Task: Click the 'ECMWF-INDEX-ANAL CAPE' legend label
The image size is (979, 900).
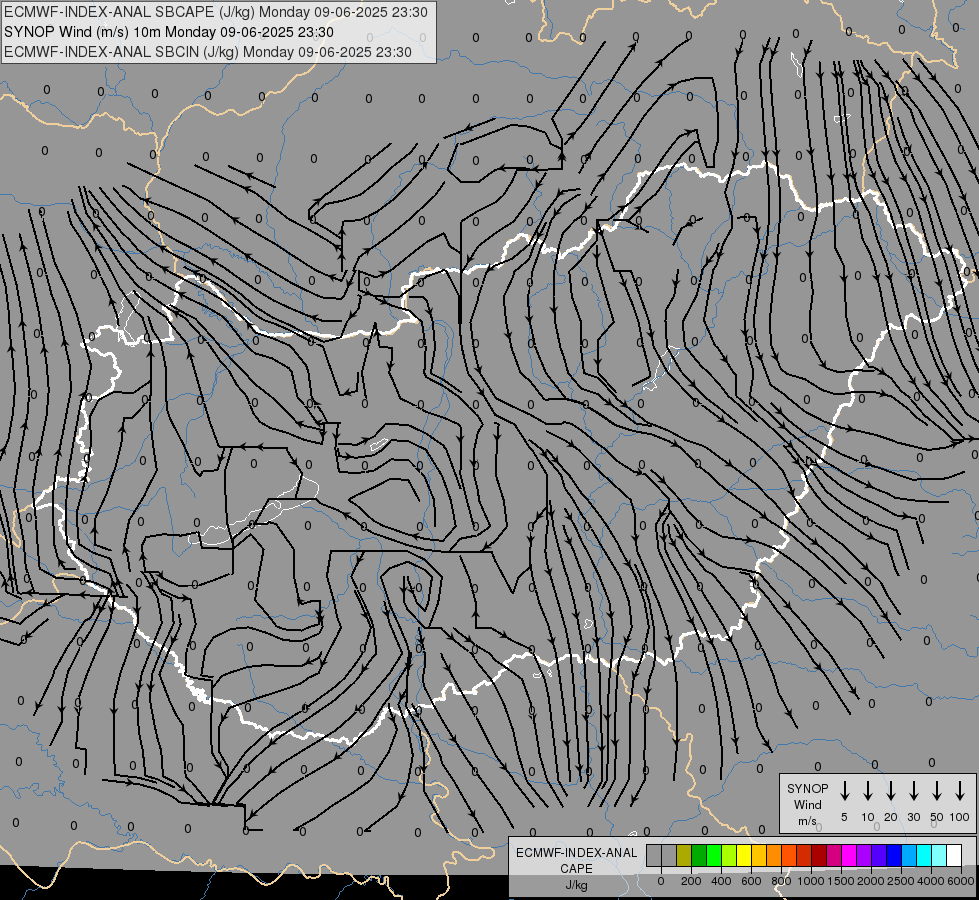Action: (x=576, y=861)
